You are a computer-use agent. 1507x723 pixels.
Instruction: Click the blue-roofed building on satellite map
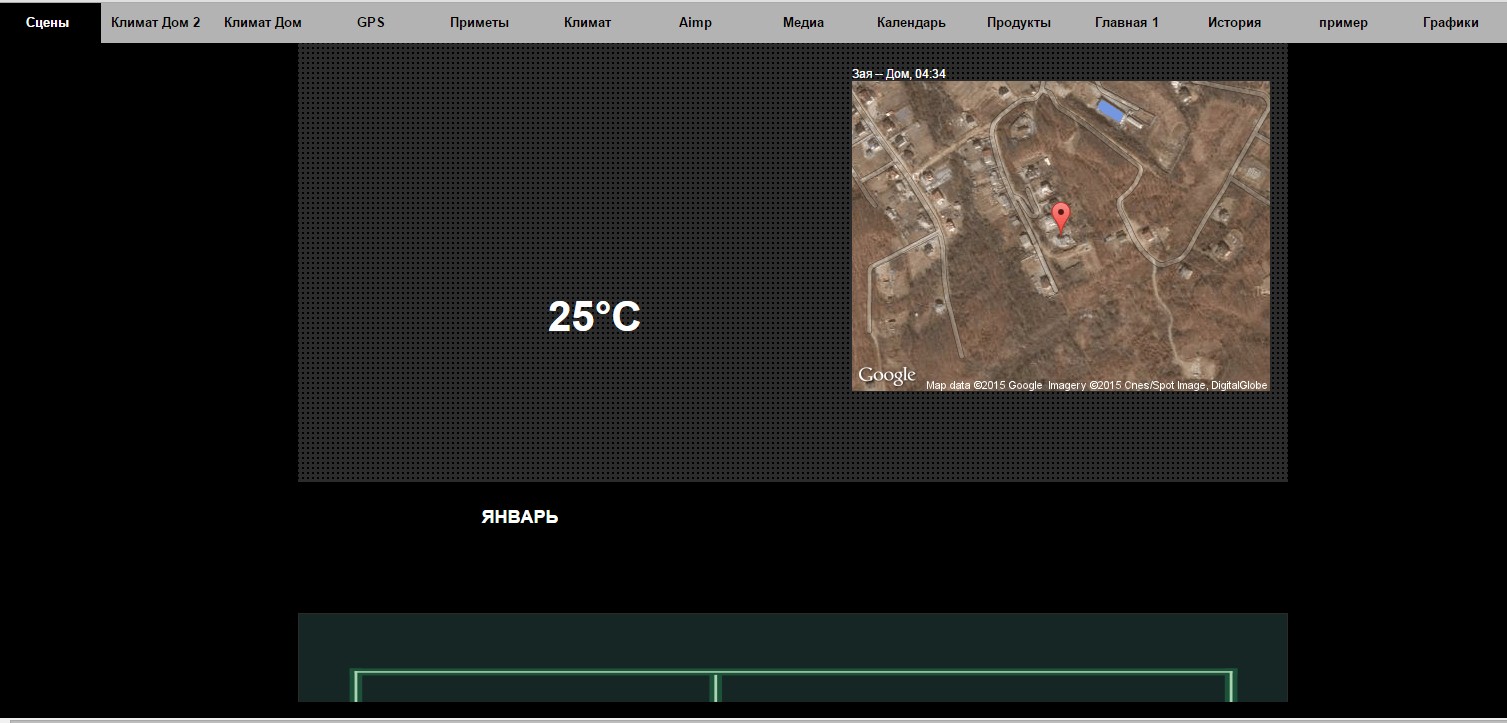click(x=1112, y=110)
